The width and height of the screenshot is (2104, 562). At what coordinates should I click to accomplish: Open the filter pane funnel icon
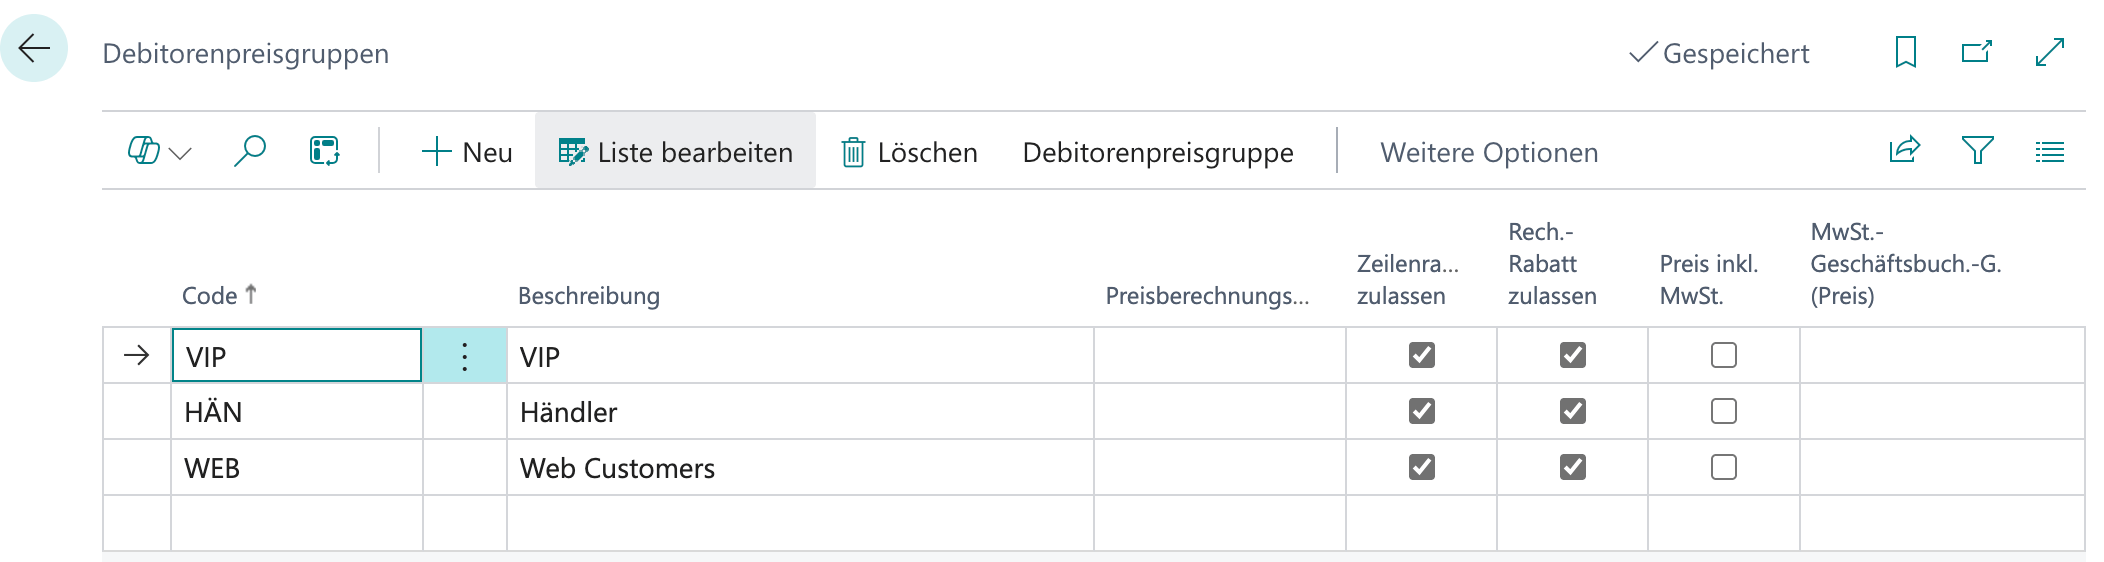click(1977, 151)
